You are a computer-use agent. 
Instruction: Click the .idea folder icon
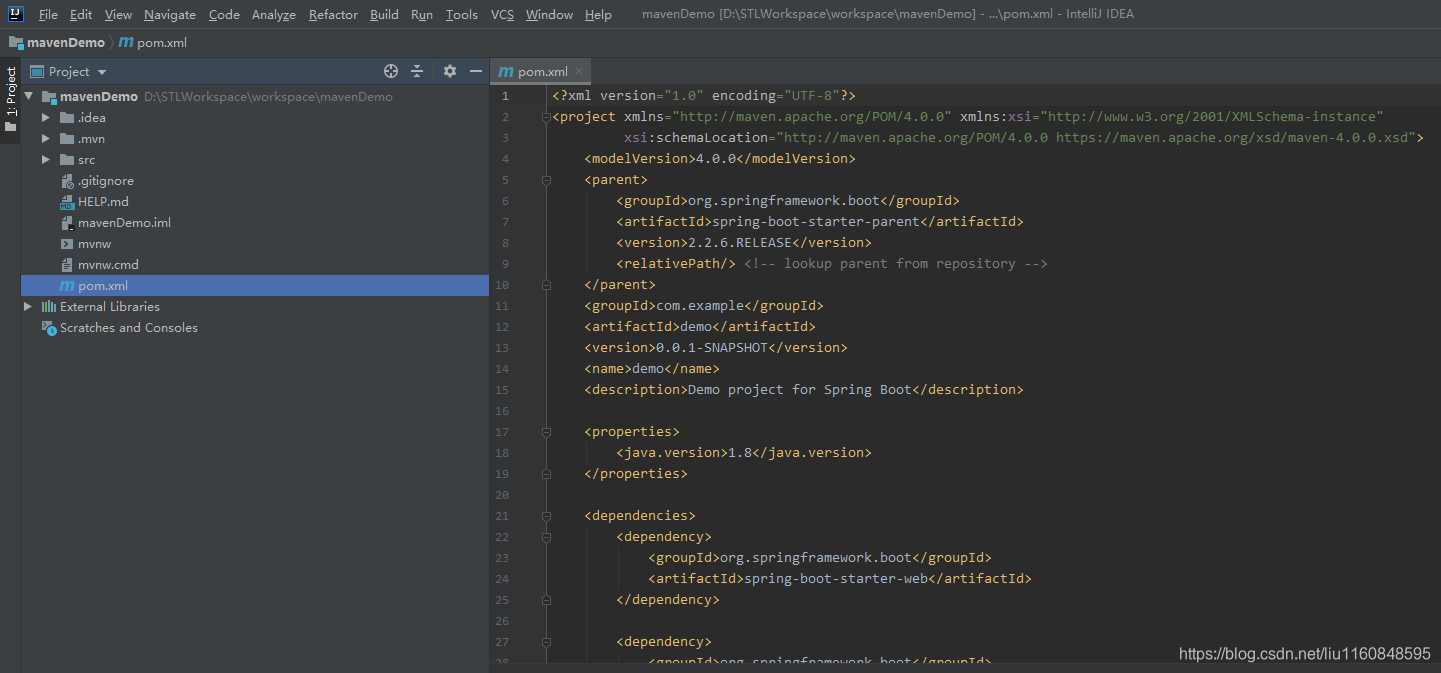click(67, 118)
